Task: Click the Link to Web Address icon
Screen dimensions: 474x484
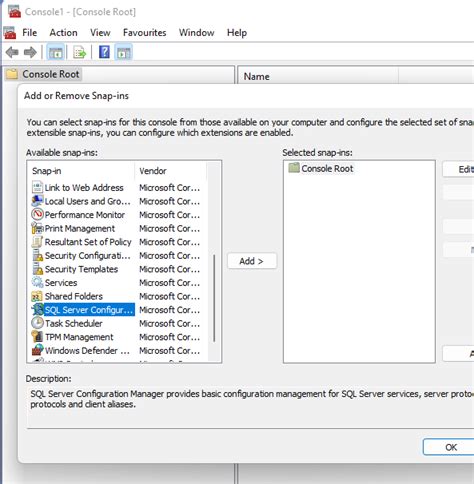Action: click(x=37, y=187)
